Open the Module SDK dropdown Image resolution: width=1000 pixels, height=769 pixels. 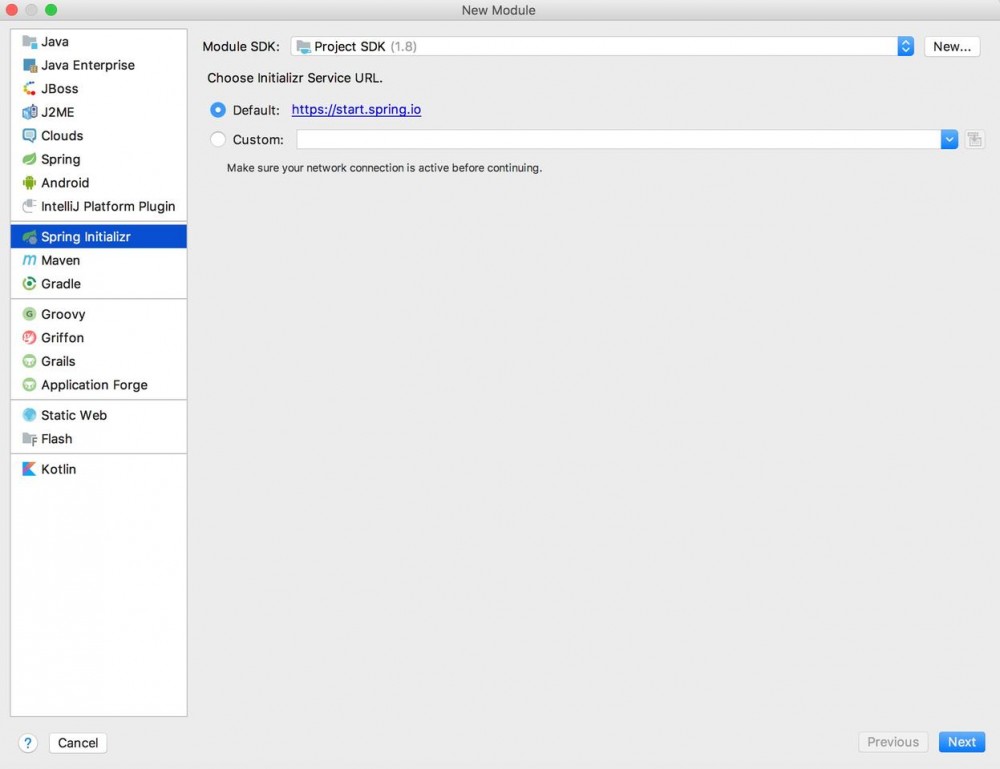tap(602, 47)
